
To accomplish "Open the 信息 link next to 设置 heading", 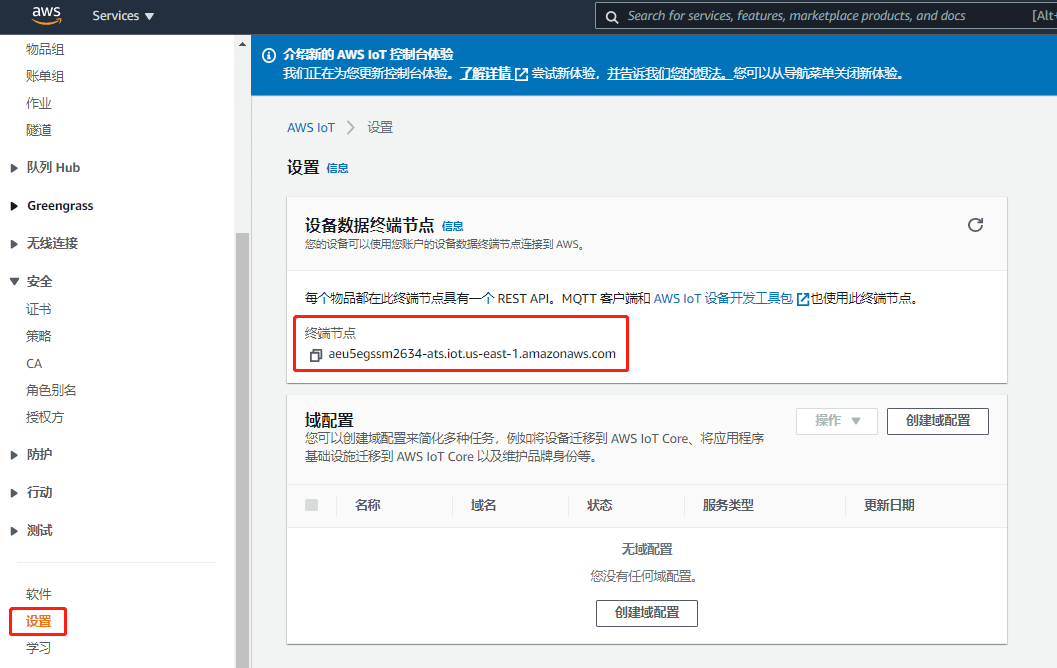I will 337,169.
